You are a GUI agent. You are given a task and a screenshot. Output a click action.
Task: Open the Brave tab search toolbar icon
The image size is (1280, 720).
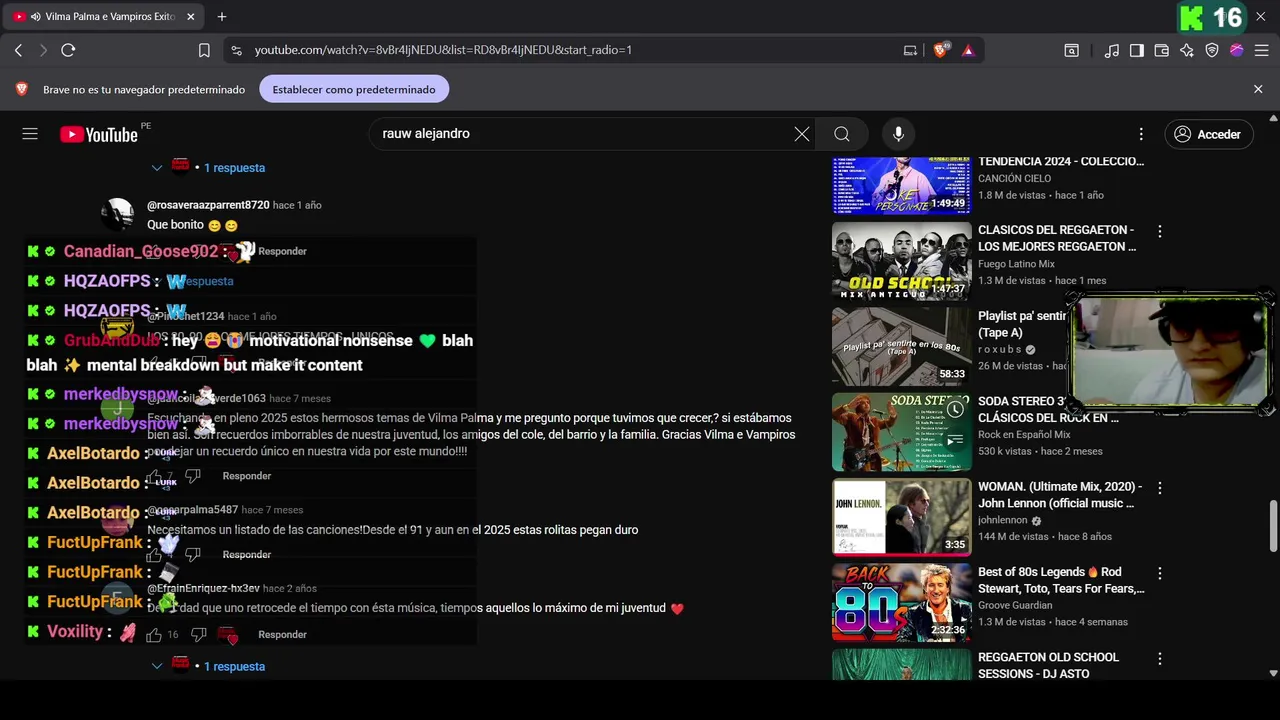point(1071,50)
